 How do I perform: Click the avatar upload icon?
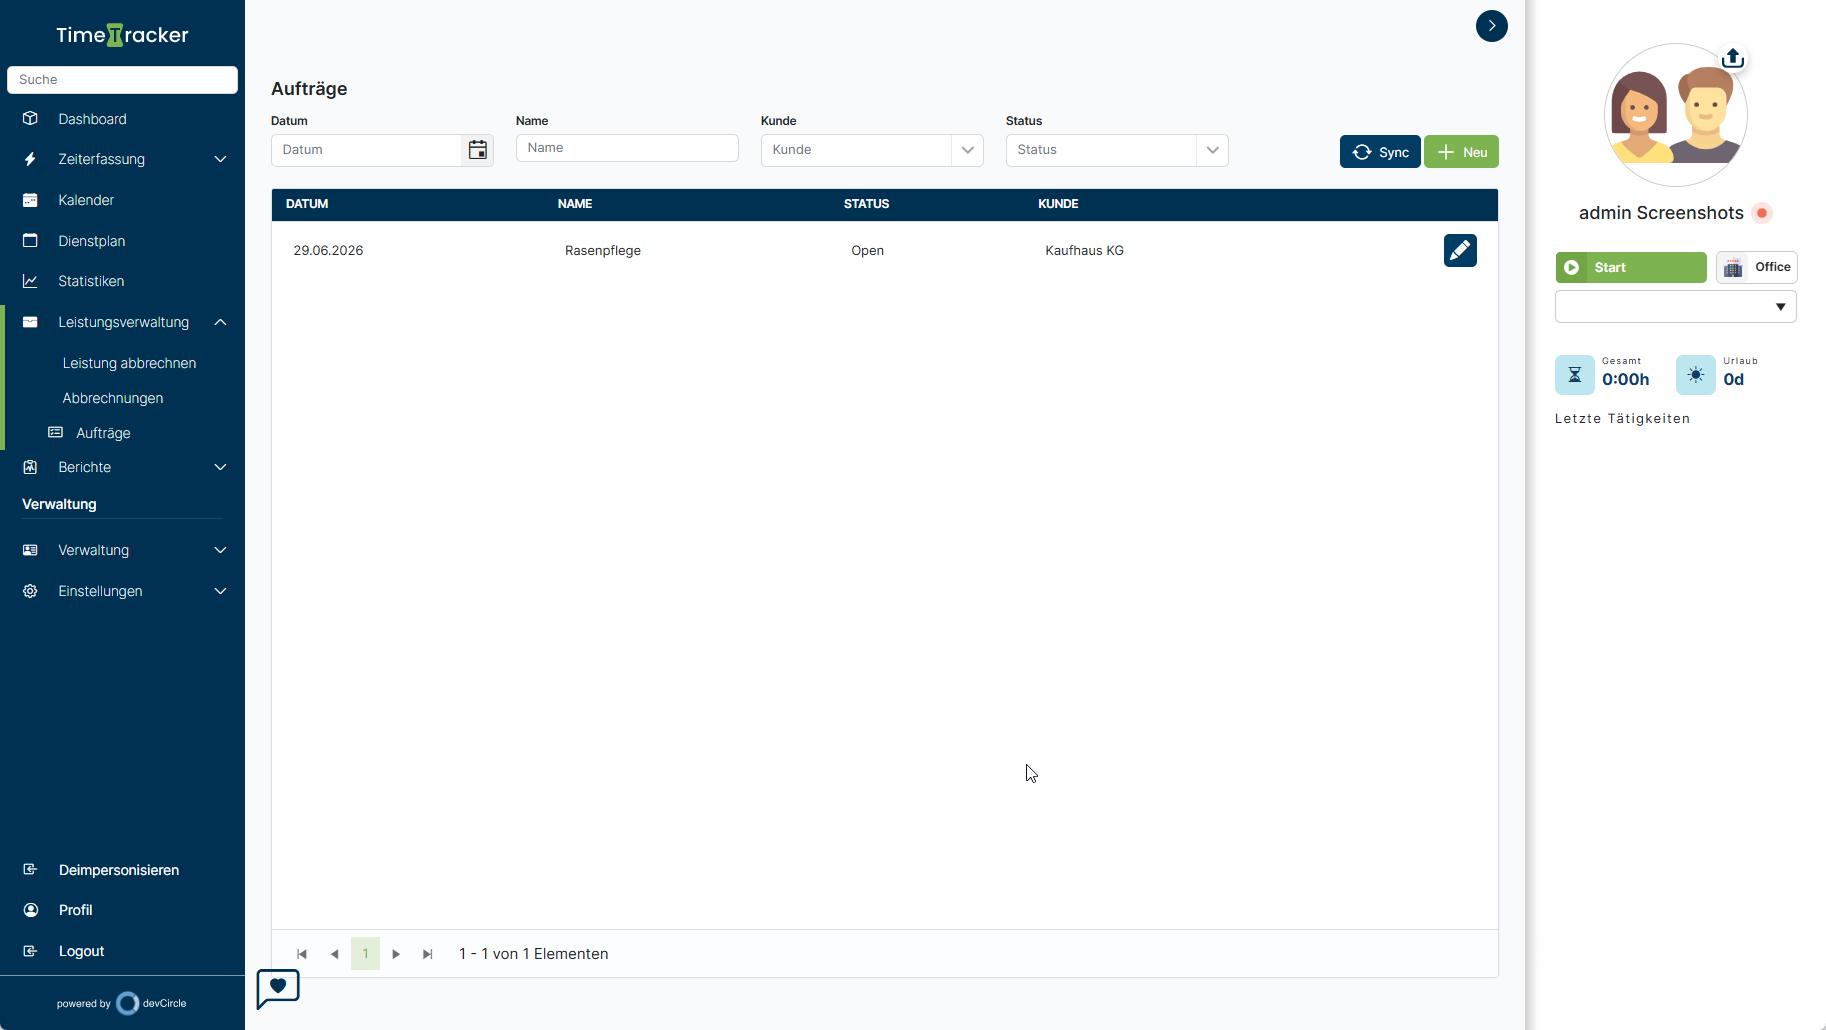pyautogui.click(x=1733, y=58)
